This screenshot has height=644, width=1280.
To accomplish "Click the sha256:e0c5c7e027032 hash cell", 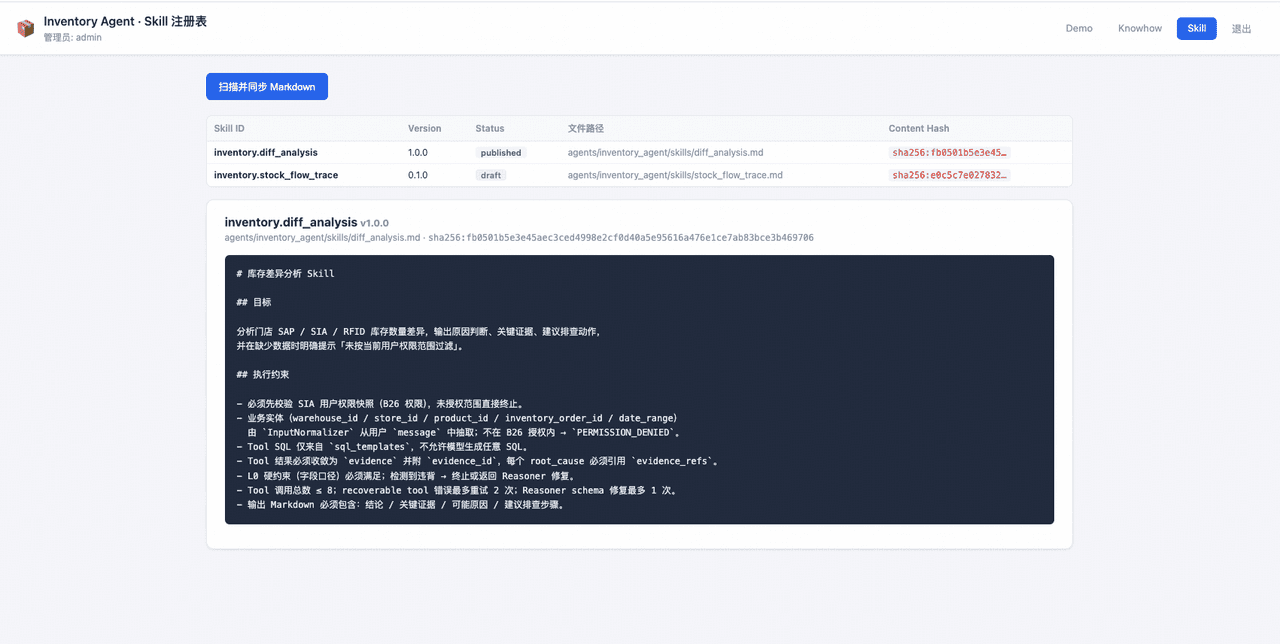I will (x=950, y=175).
